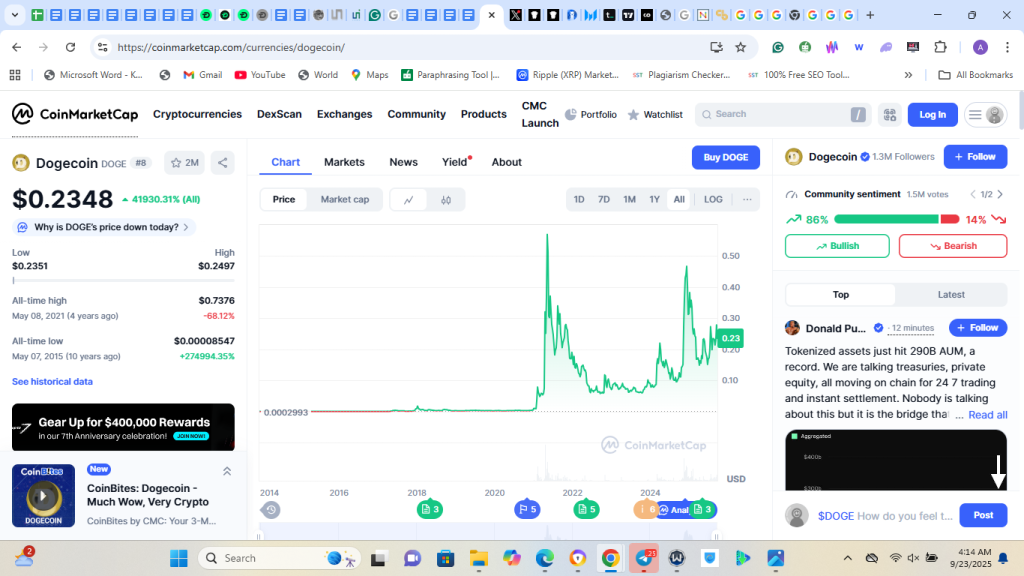Collapse the CoinBites card chevron
1024x576 pixels.
coord(227,471)
